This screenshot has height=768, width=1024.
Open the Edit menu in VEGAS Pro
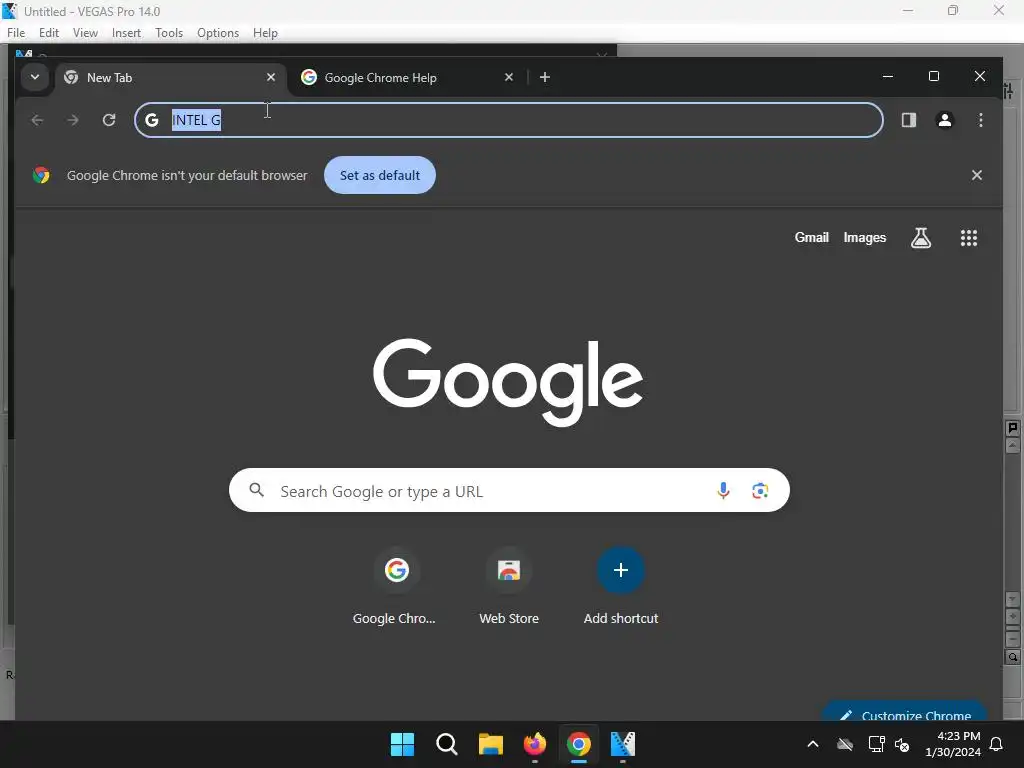pyautogui.click(x=49, y=33)
